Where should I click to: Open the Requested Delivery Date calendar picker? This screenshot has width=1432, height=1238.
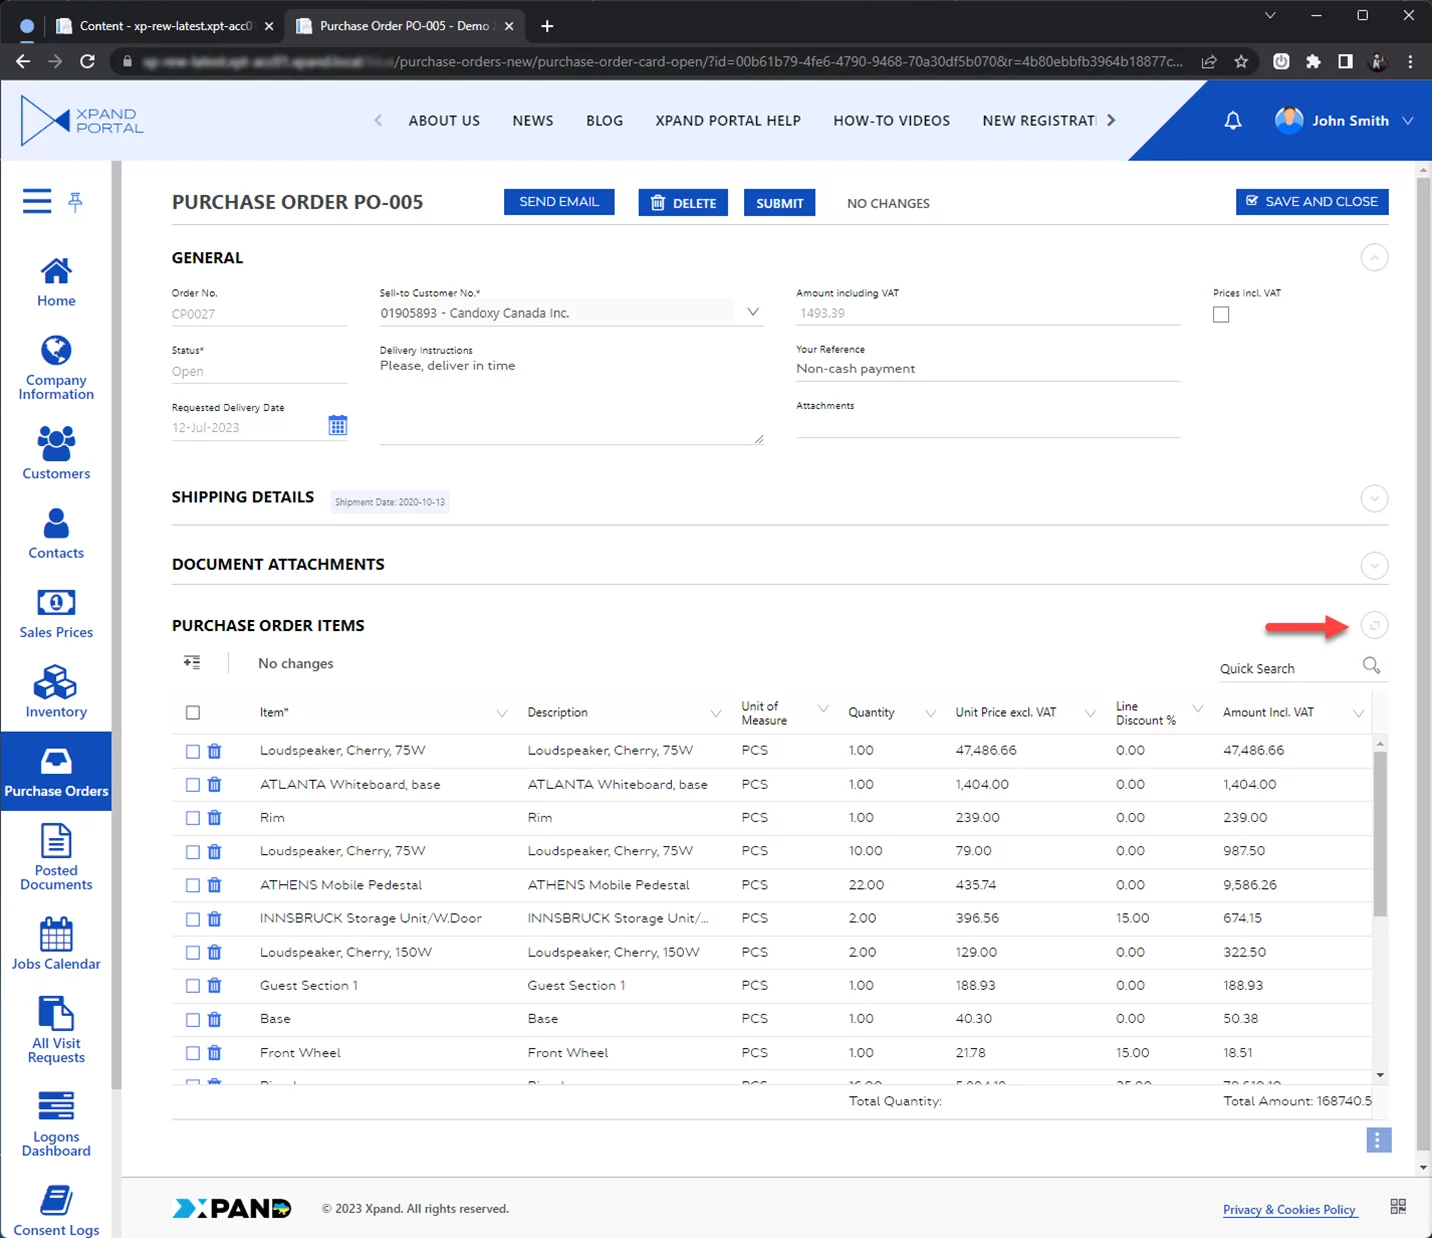pyautogui.click(x=338, y=426)
